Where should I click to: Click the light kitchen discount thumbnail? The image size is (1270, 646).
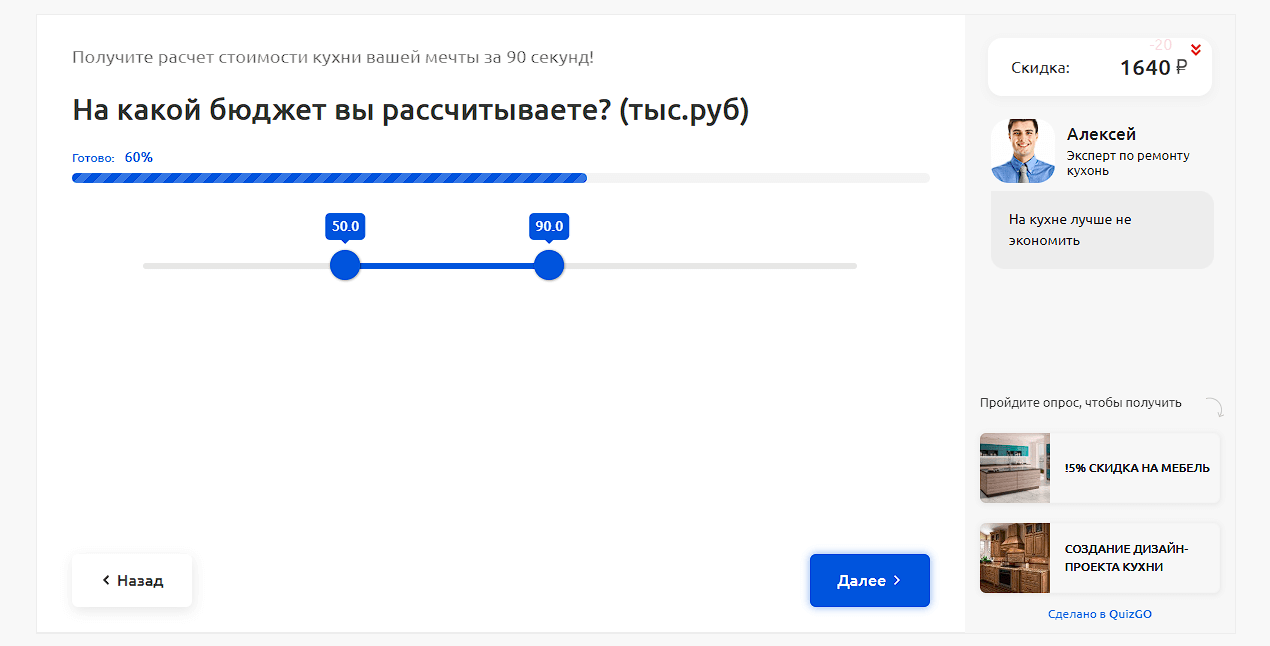[x=1015, y=467]
